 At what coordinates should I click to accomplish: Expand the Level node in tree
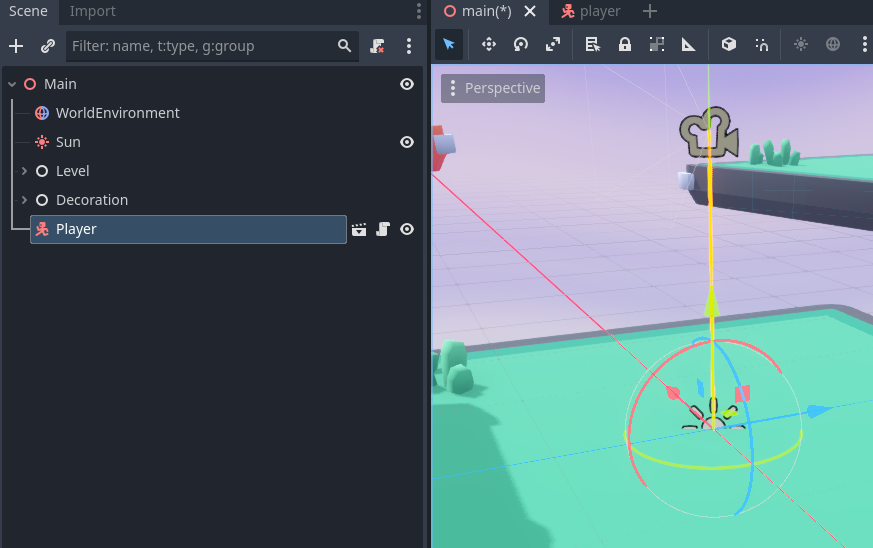coord(24,171)
